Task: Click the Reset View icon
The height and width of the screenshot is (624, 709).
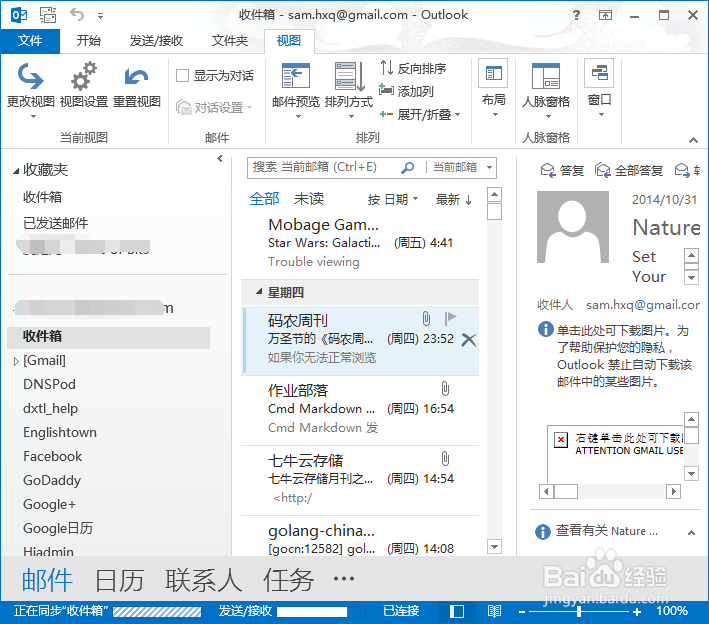Action: click(x=137, y=76)
